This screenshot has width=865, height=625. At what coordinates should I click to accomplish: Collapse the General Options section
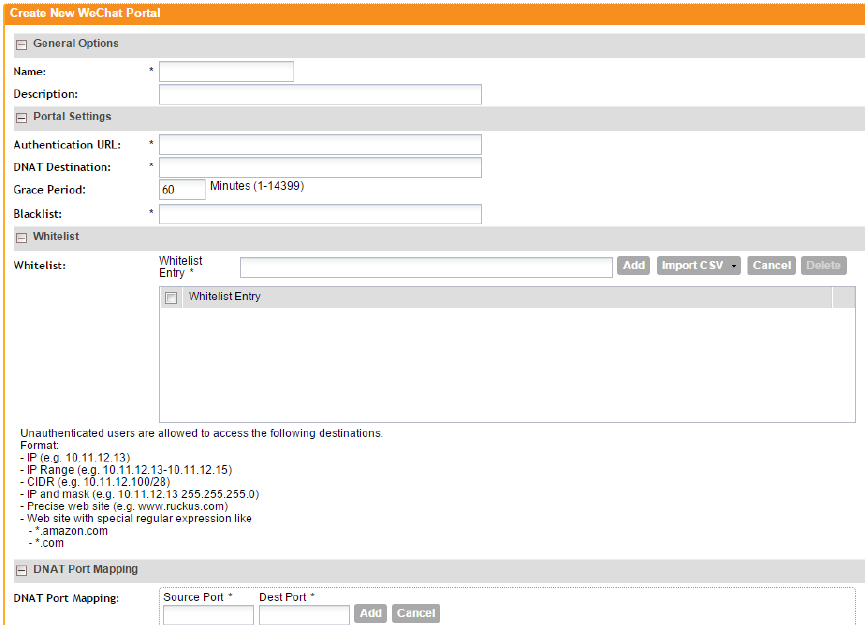(21, 45)
